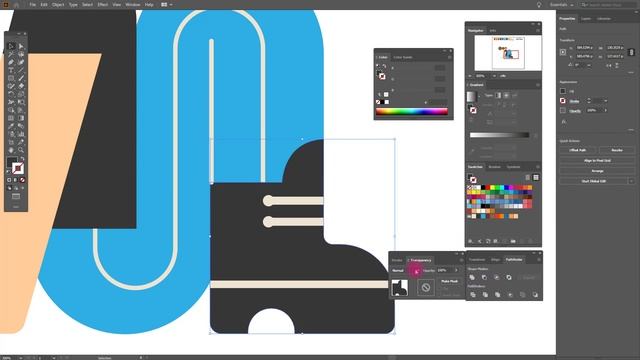Screen dimensions: 640x360
Task: Enable Linear gradient type
Action: click(x=498, y=95)
